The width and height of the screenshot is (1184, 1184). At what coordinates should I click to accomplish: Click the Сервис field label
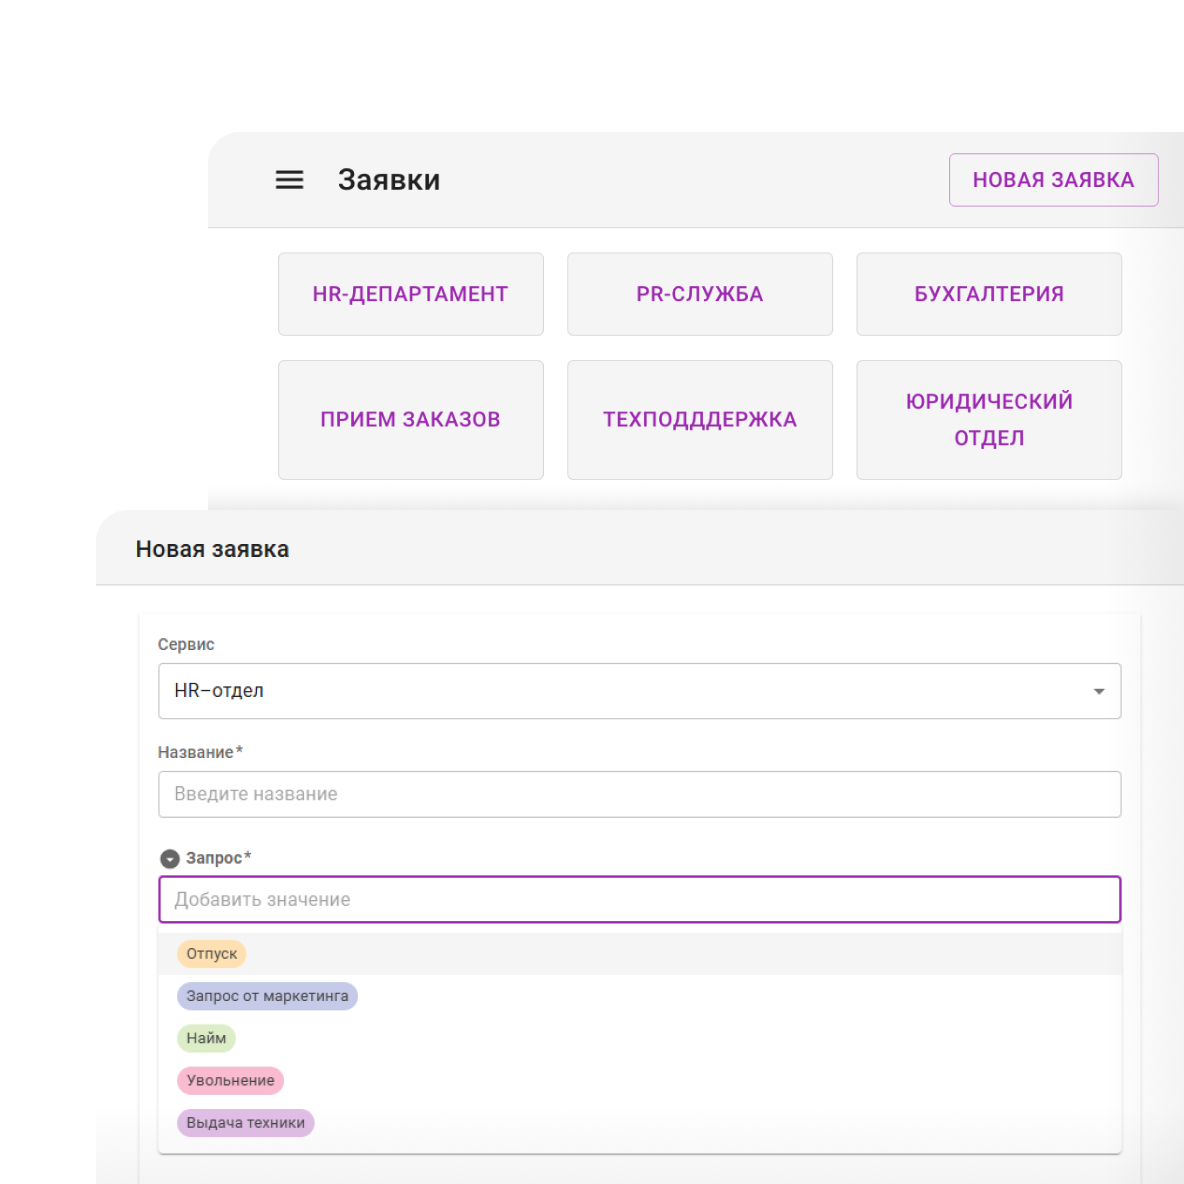186,644
